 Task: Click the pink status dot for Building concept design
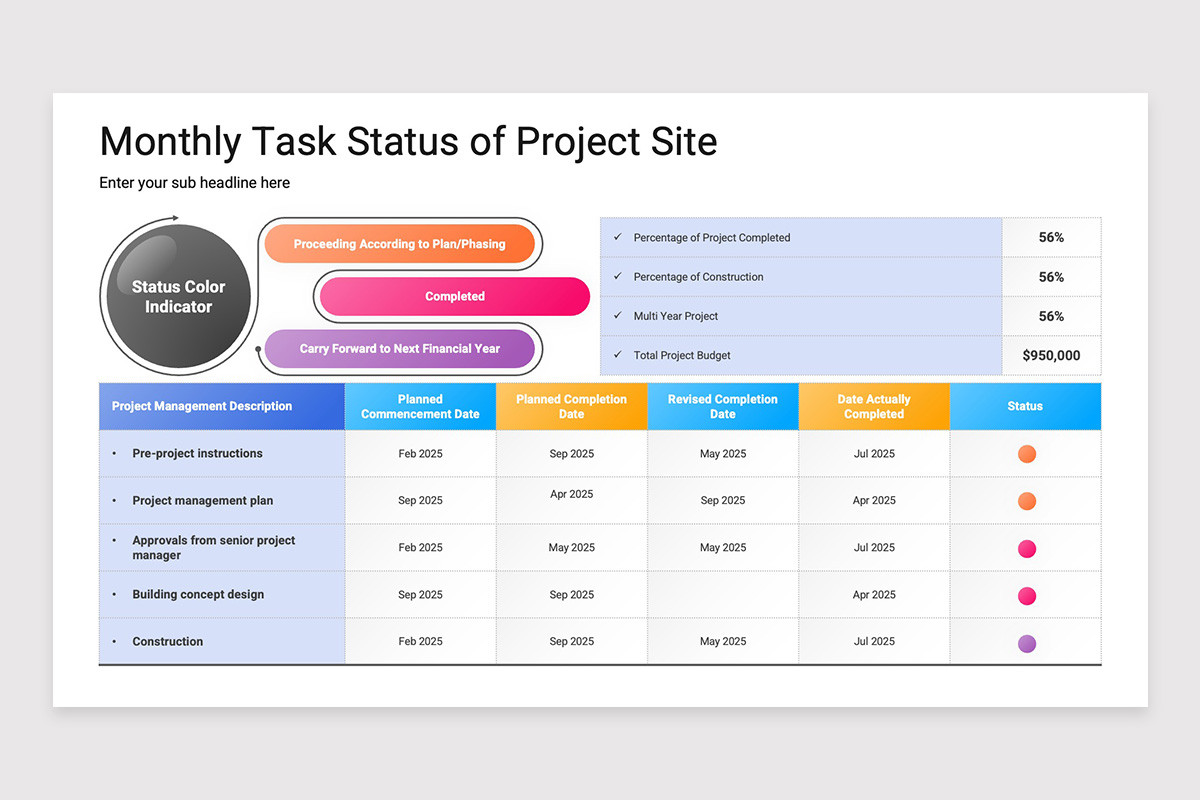click(1026, 595)
